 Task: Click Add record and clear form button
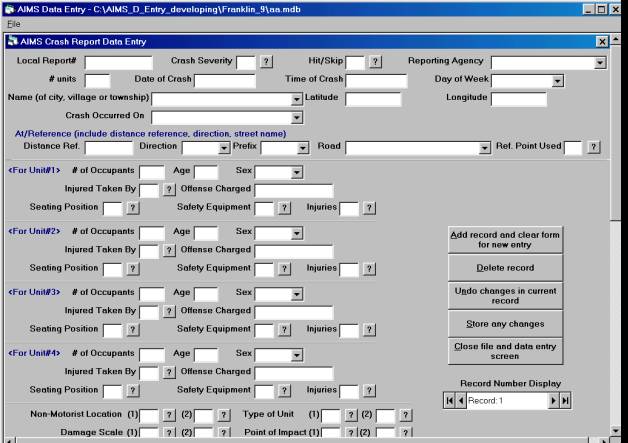pyautogui.click(x=505, y=240)
